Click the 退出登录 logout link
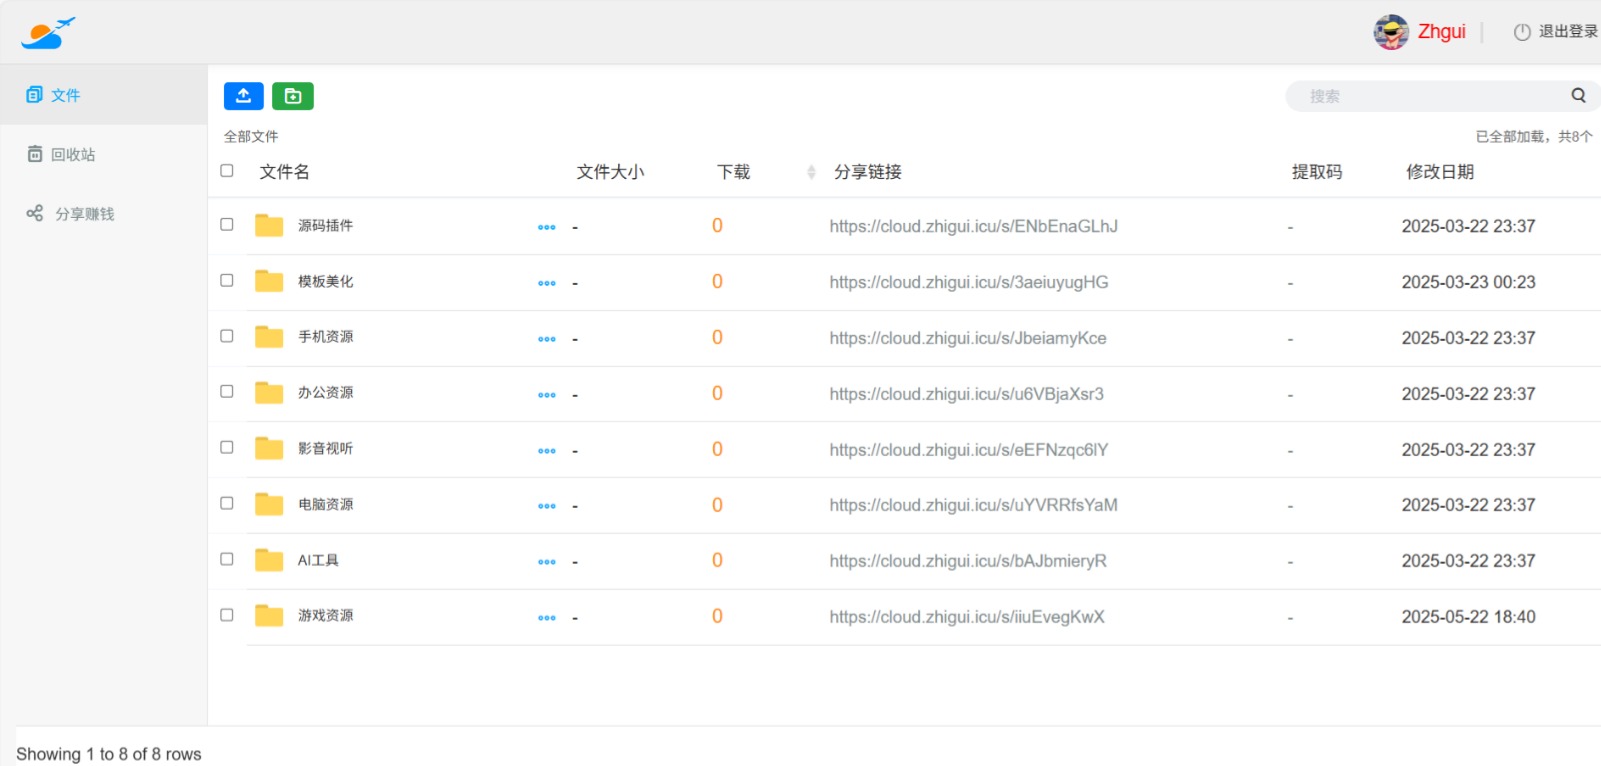 point(1555,32)
